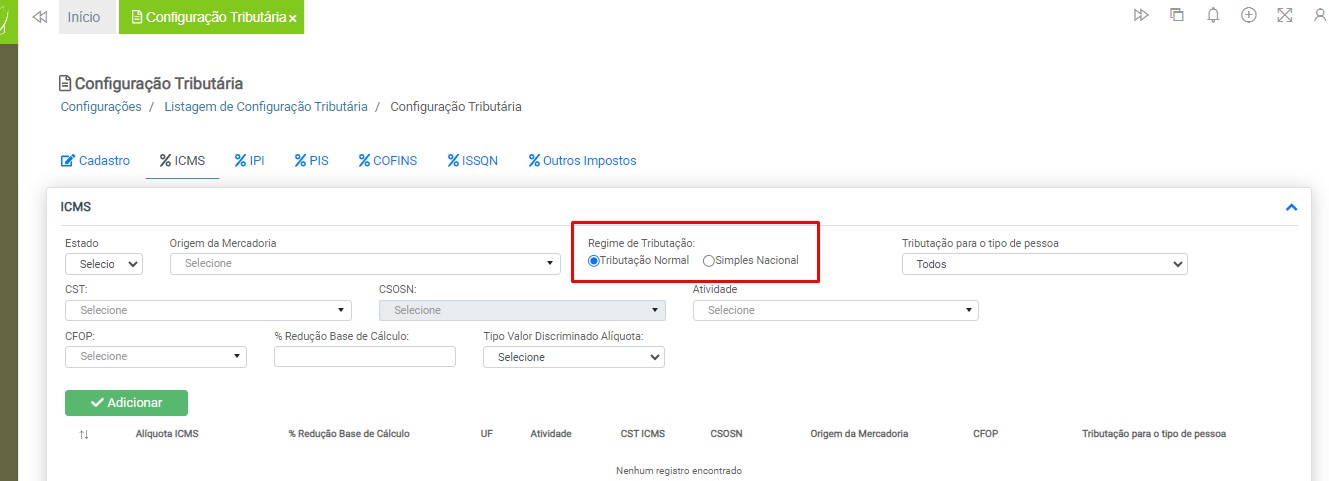The image size is (1329, 481).
Task: Click the fast-forward double-arrow icon
Action: pos(1141,16)
